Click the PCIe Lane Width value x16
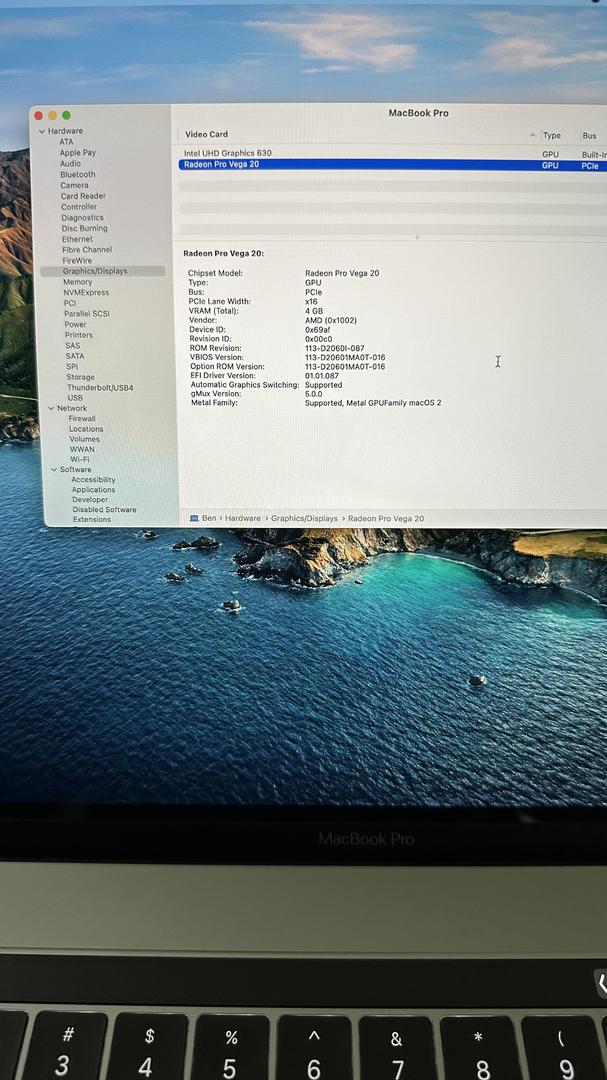This screenshot has width=607, height=1080. tap(311, 302)
